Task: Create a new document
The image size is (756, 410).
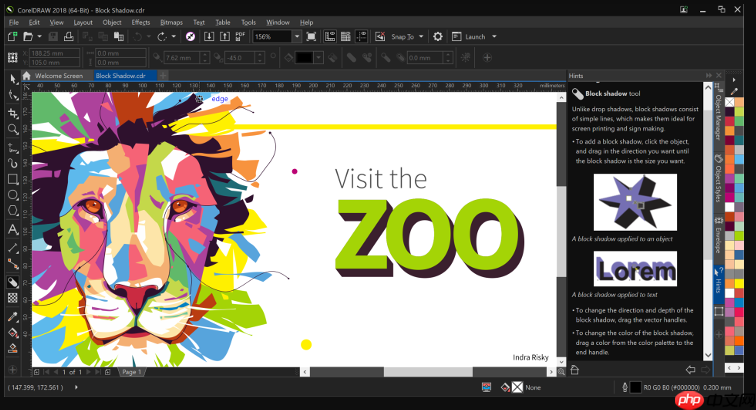Action: click(13, 36)
